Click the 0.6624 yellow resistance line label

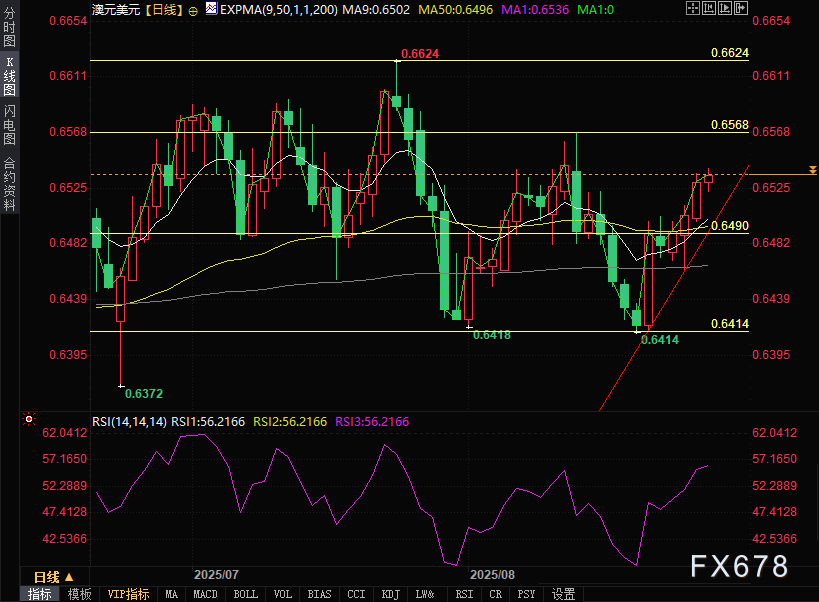pos(729,52)
